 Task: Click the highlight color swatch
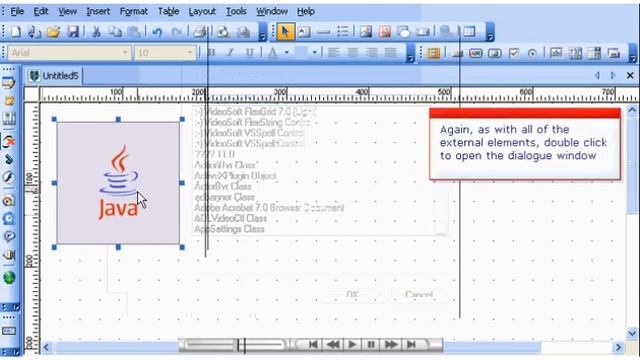pyautogui.click(x=302, y=53)
